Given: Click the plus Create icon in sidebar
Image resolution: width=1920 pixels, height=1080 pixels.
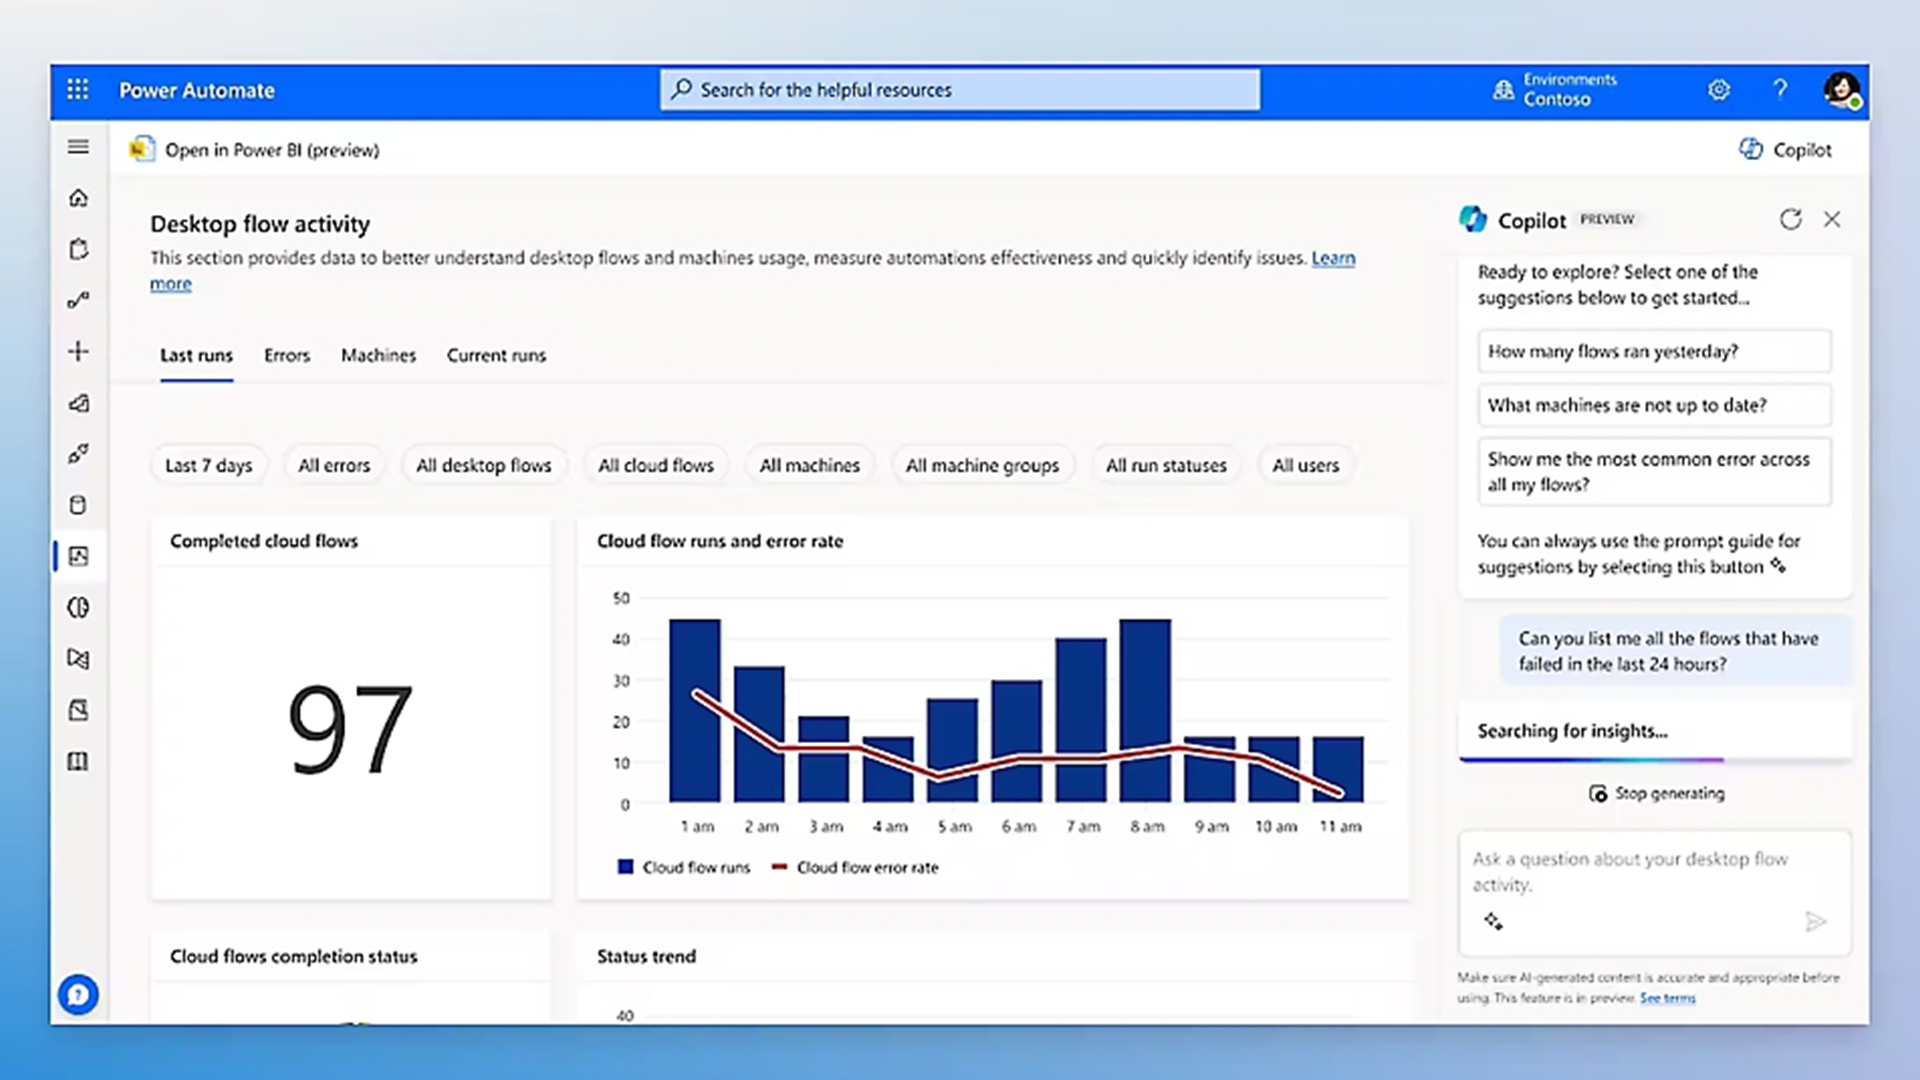Looking at the screenshot, I should [x=78, y=351].
